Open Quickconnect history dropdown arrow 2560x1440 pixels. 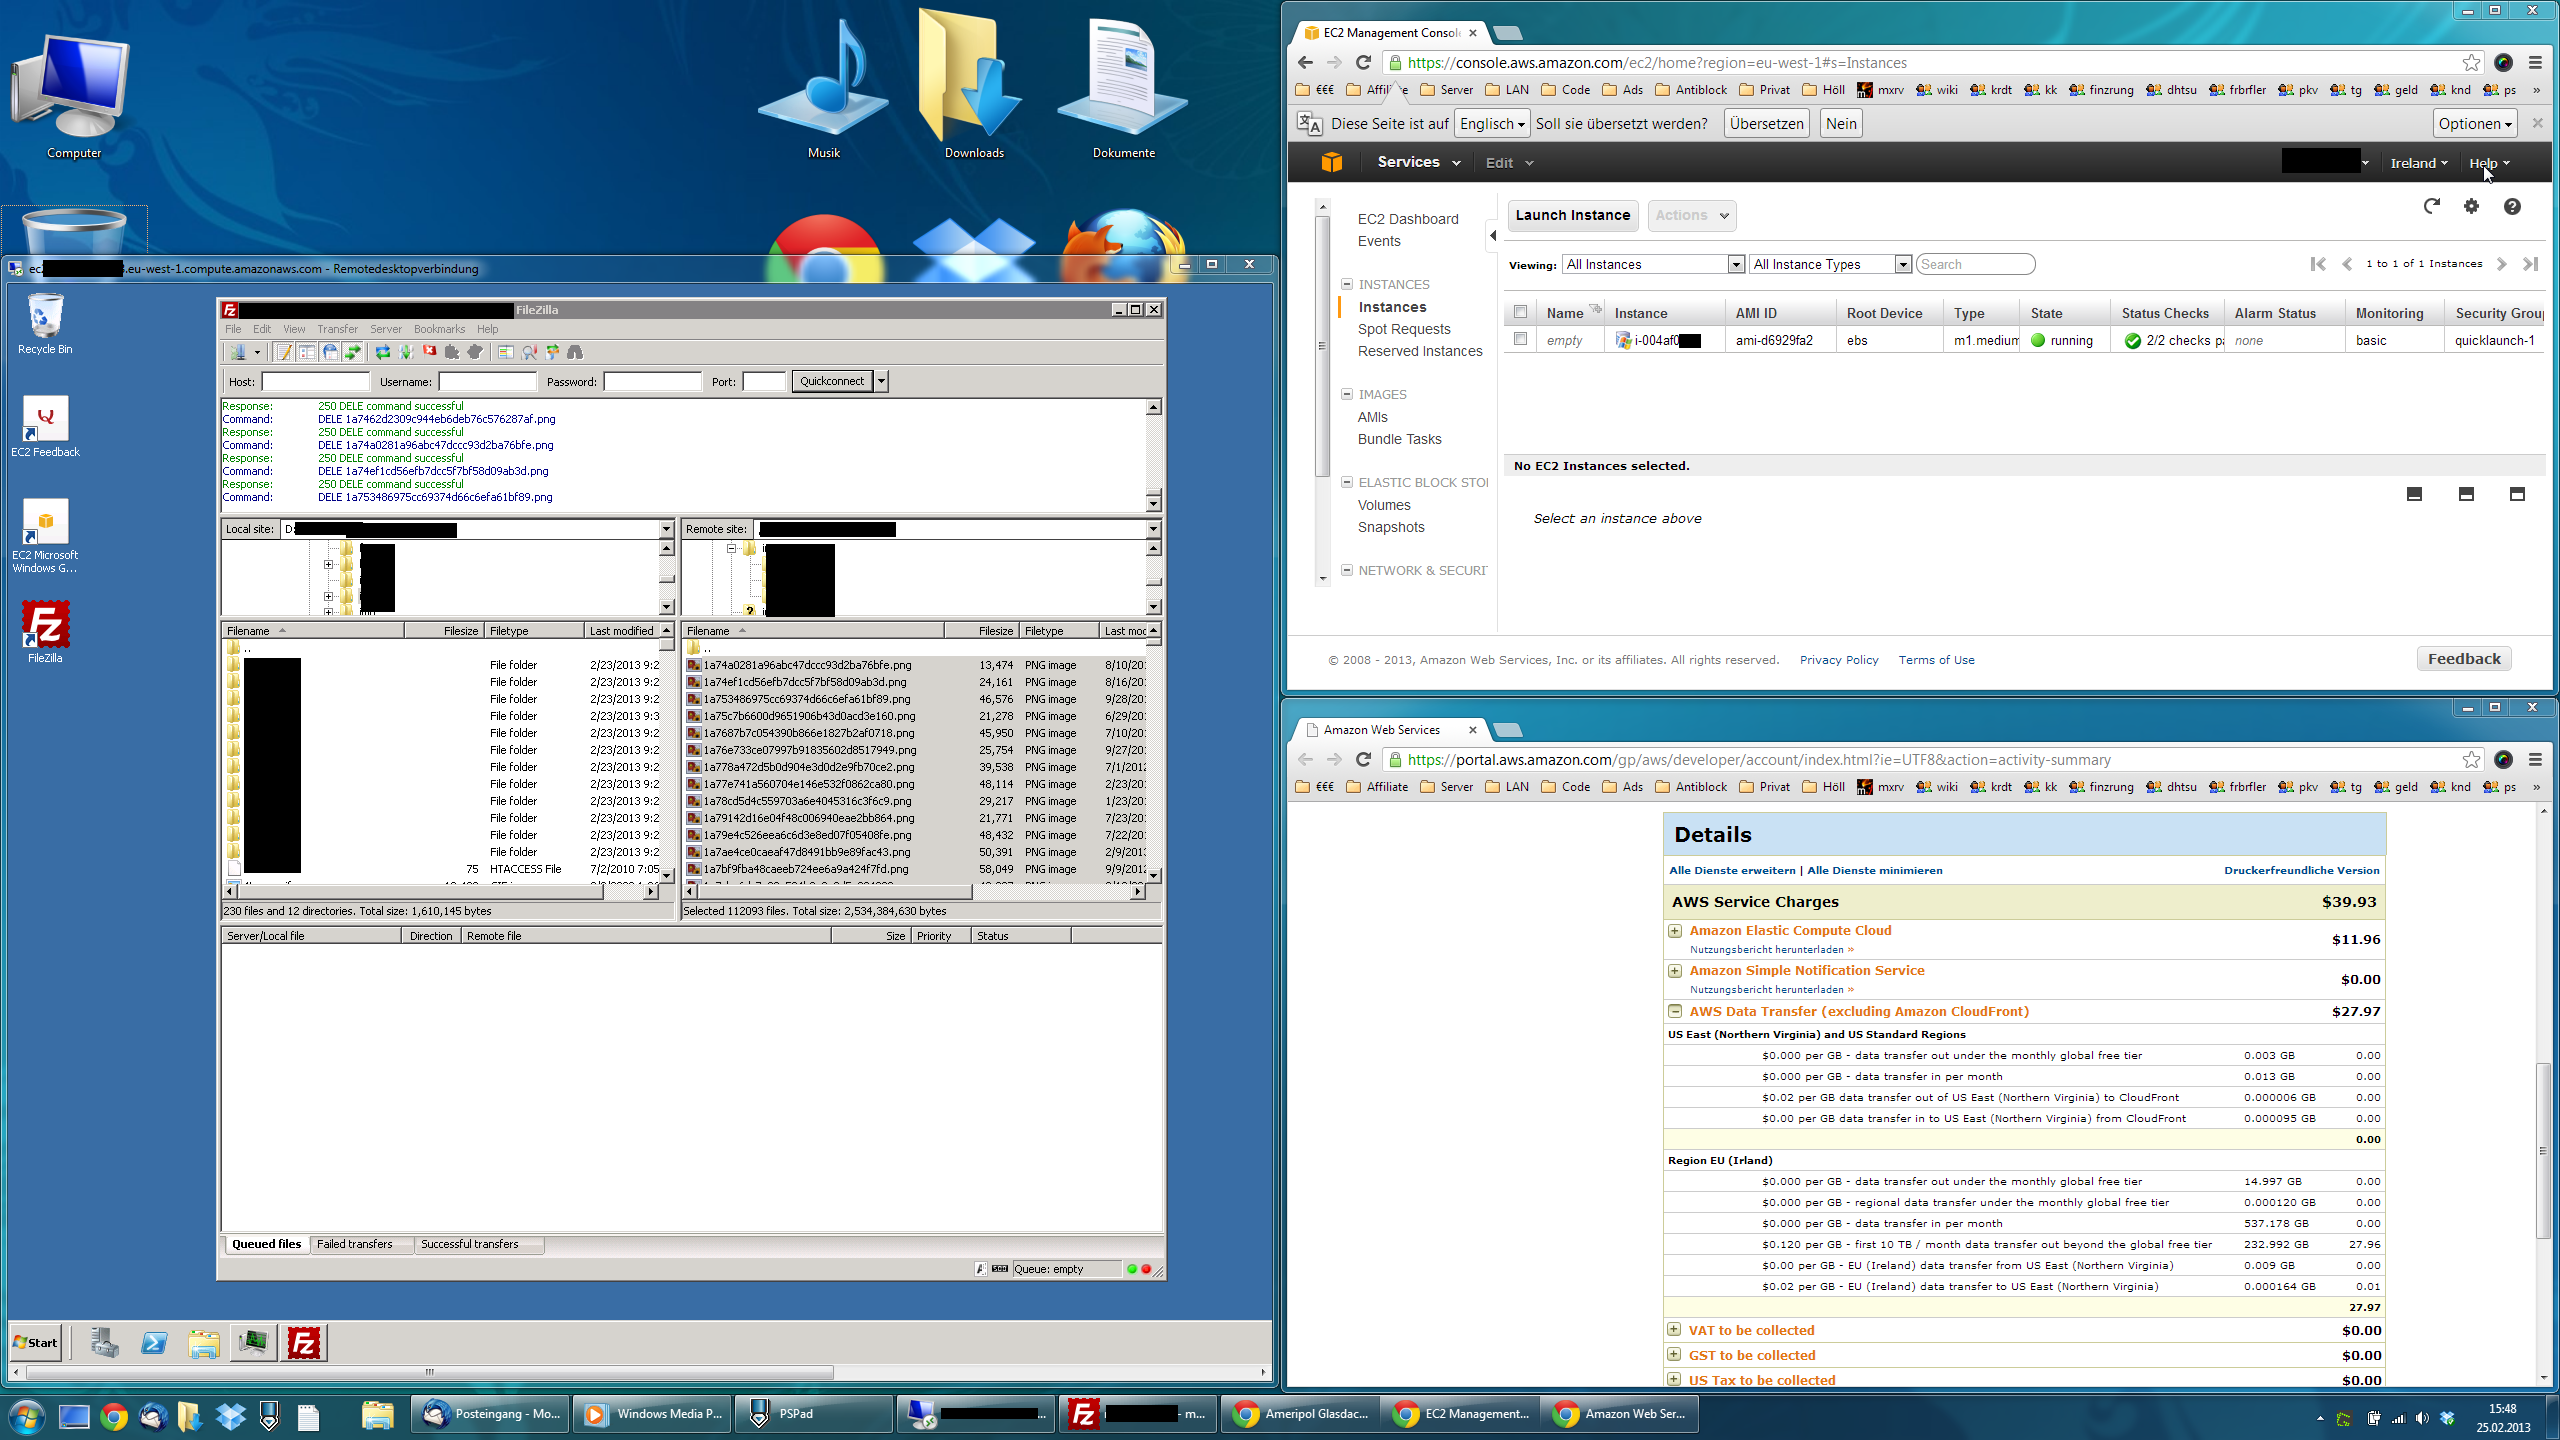click(881, 381)
